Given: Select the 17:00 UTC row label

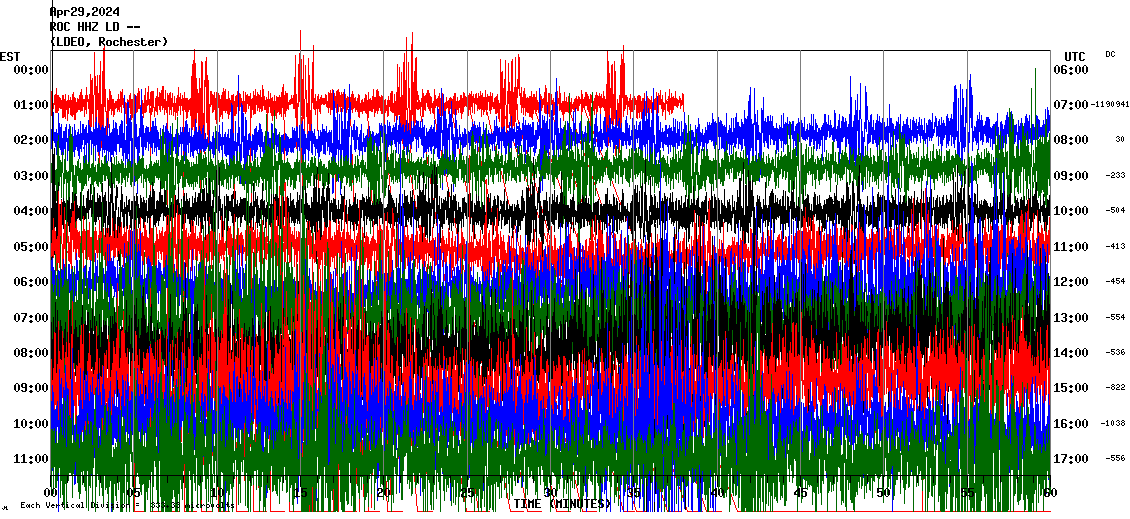Looking at the screenshot, I should [x=1071, y=459].
